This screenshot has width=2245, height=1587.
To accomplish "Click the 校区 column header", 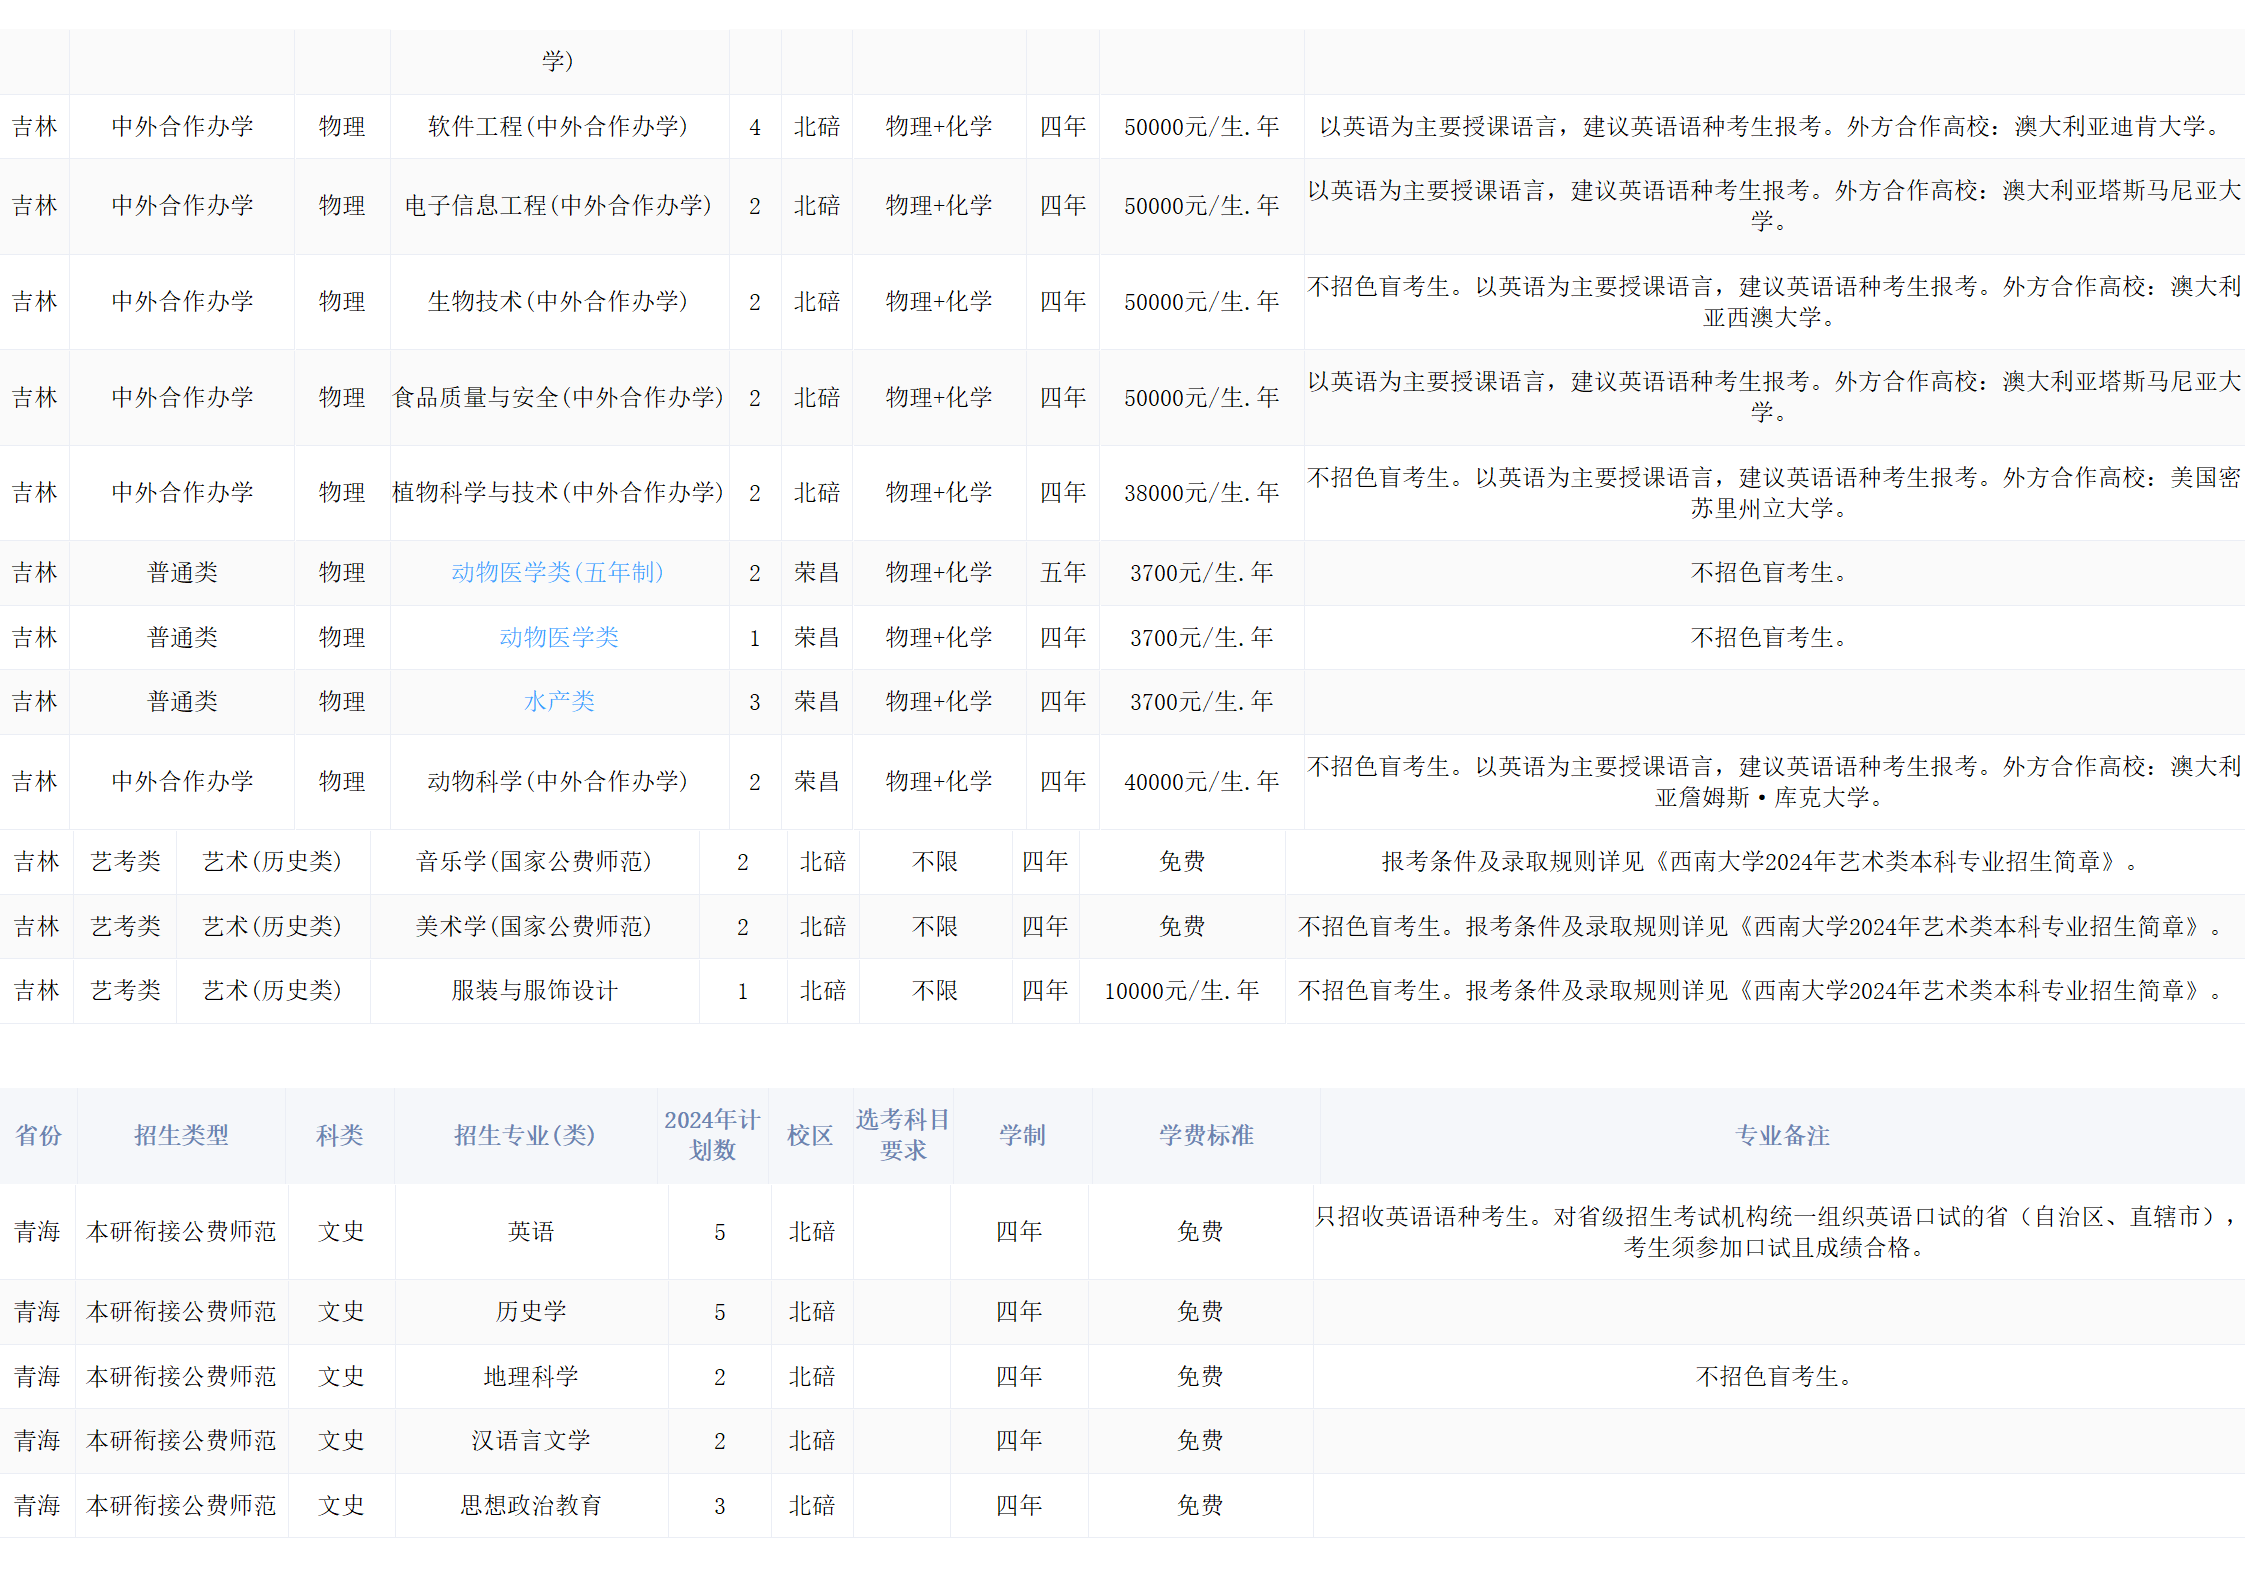I will pos(810,1135).
